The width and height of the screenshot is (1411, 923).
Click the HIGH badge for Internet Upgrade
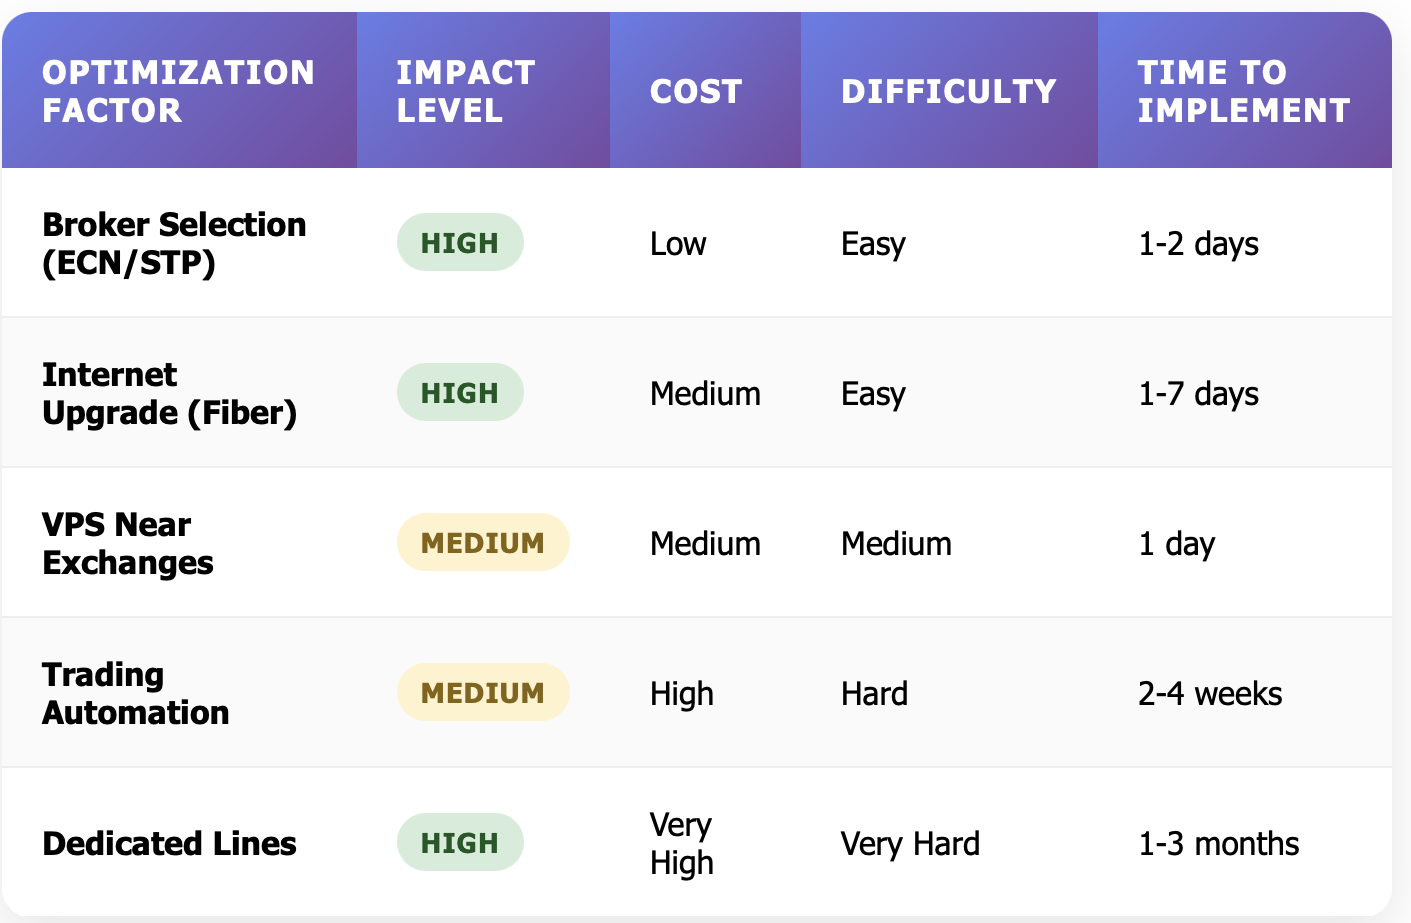460,393
